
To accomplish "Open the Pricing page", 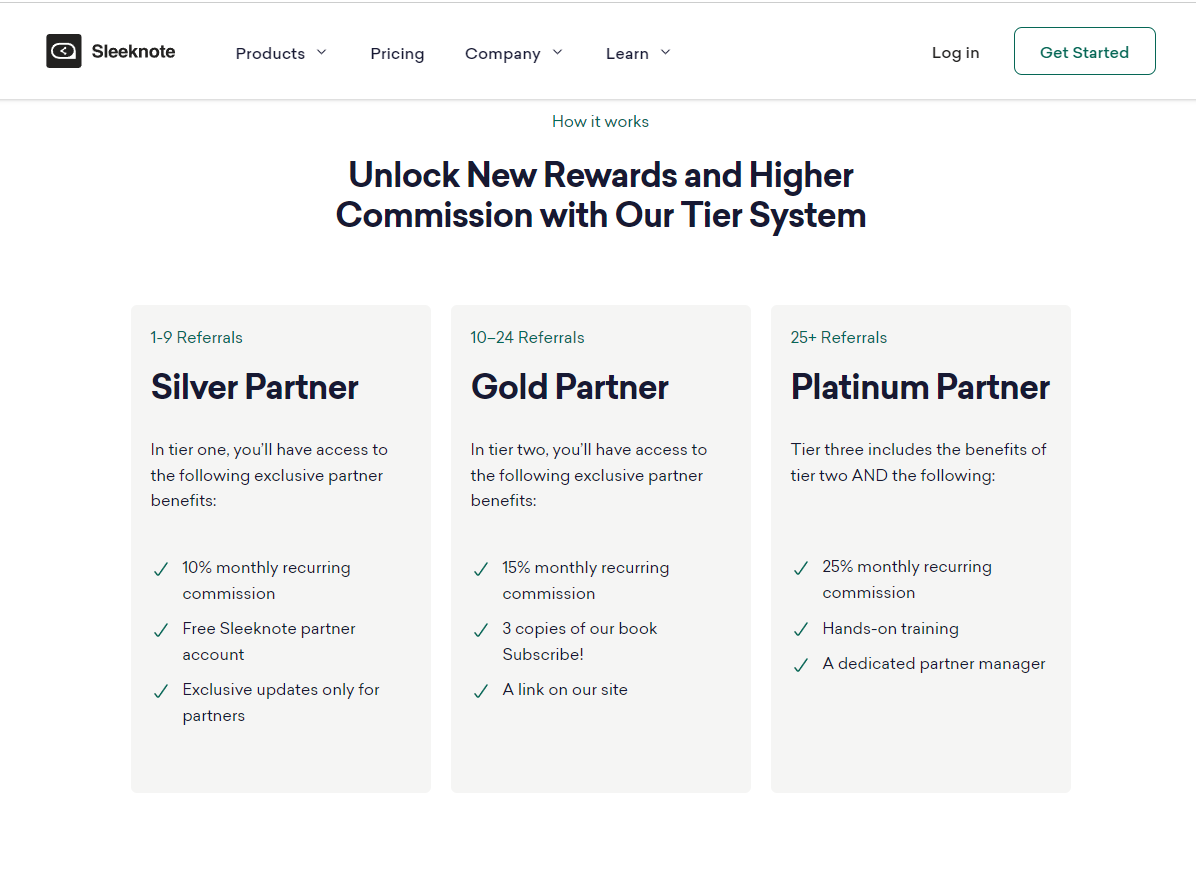I will pos(397,53).
